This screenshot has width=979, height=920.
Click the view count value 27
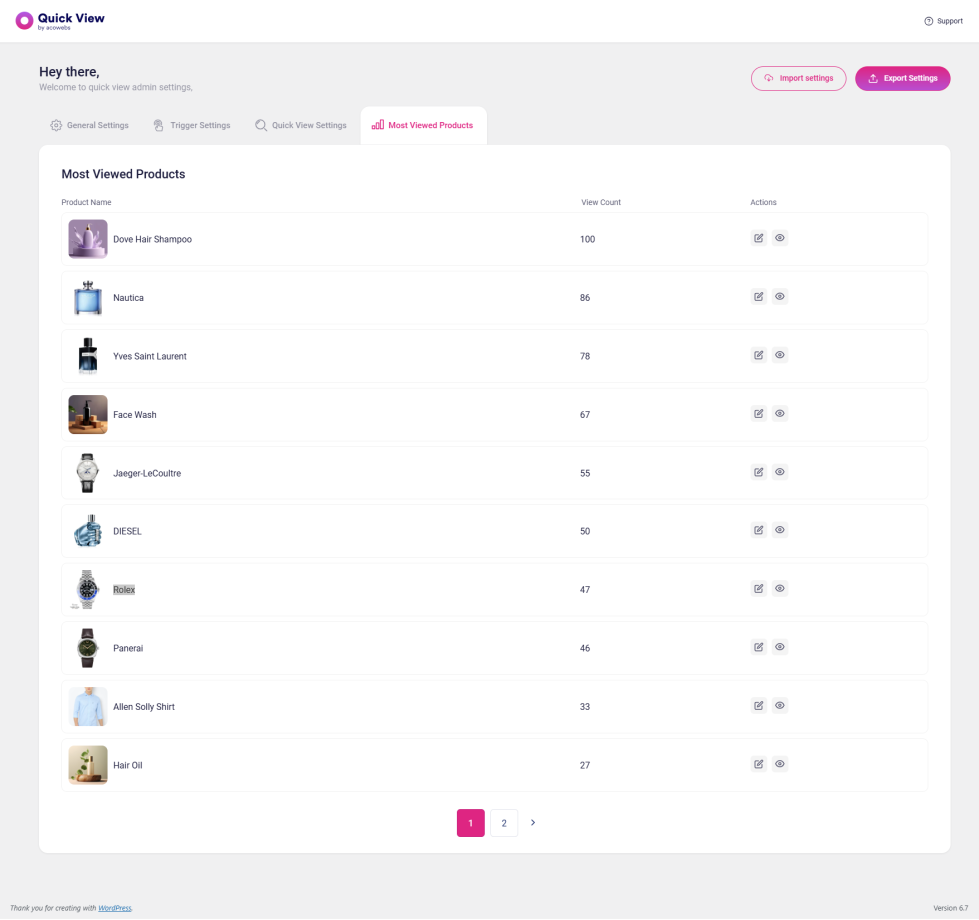585,765
